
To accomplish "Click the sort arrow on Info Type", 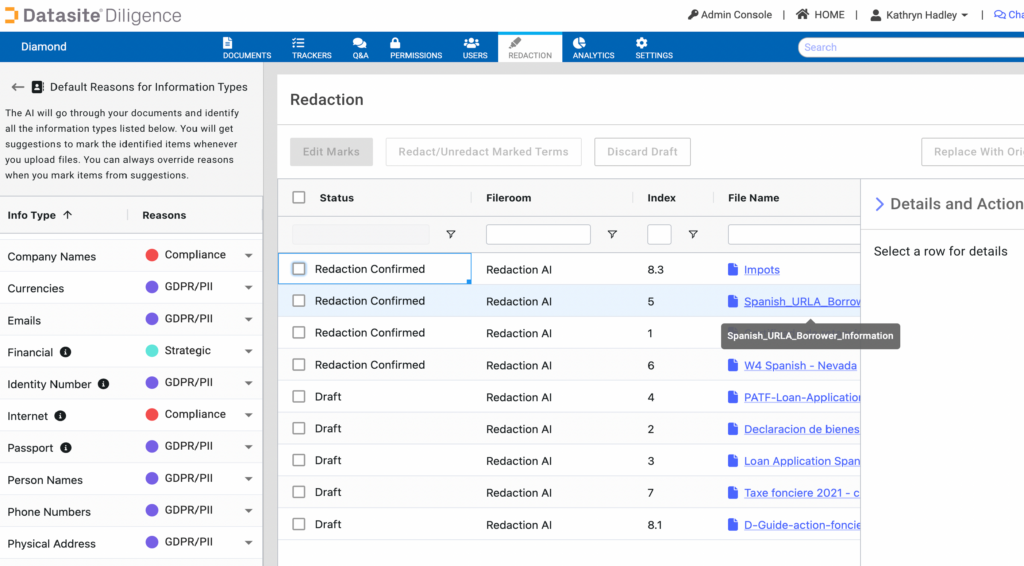I will tap(67, 215).
